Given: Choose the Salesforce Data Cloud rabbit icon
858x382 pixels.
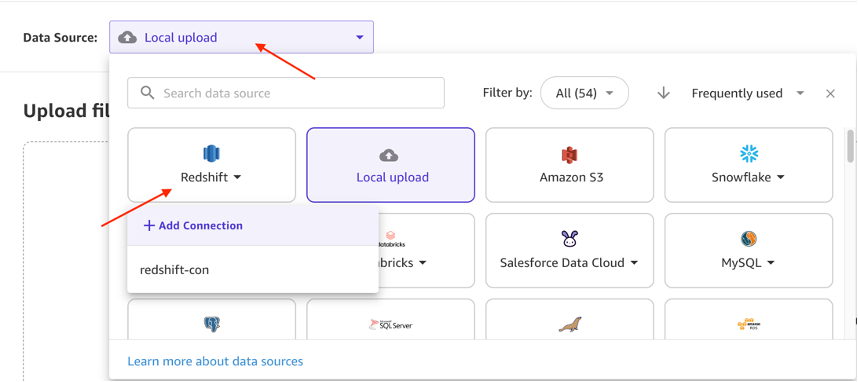Looking at the screenshot, I should pos(570,239).
